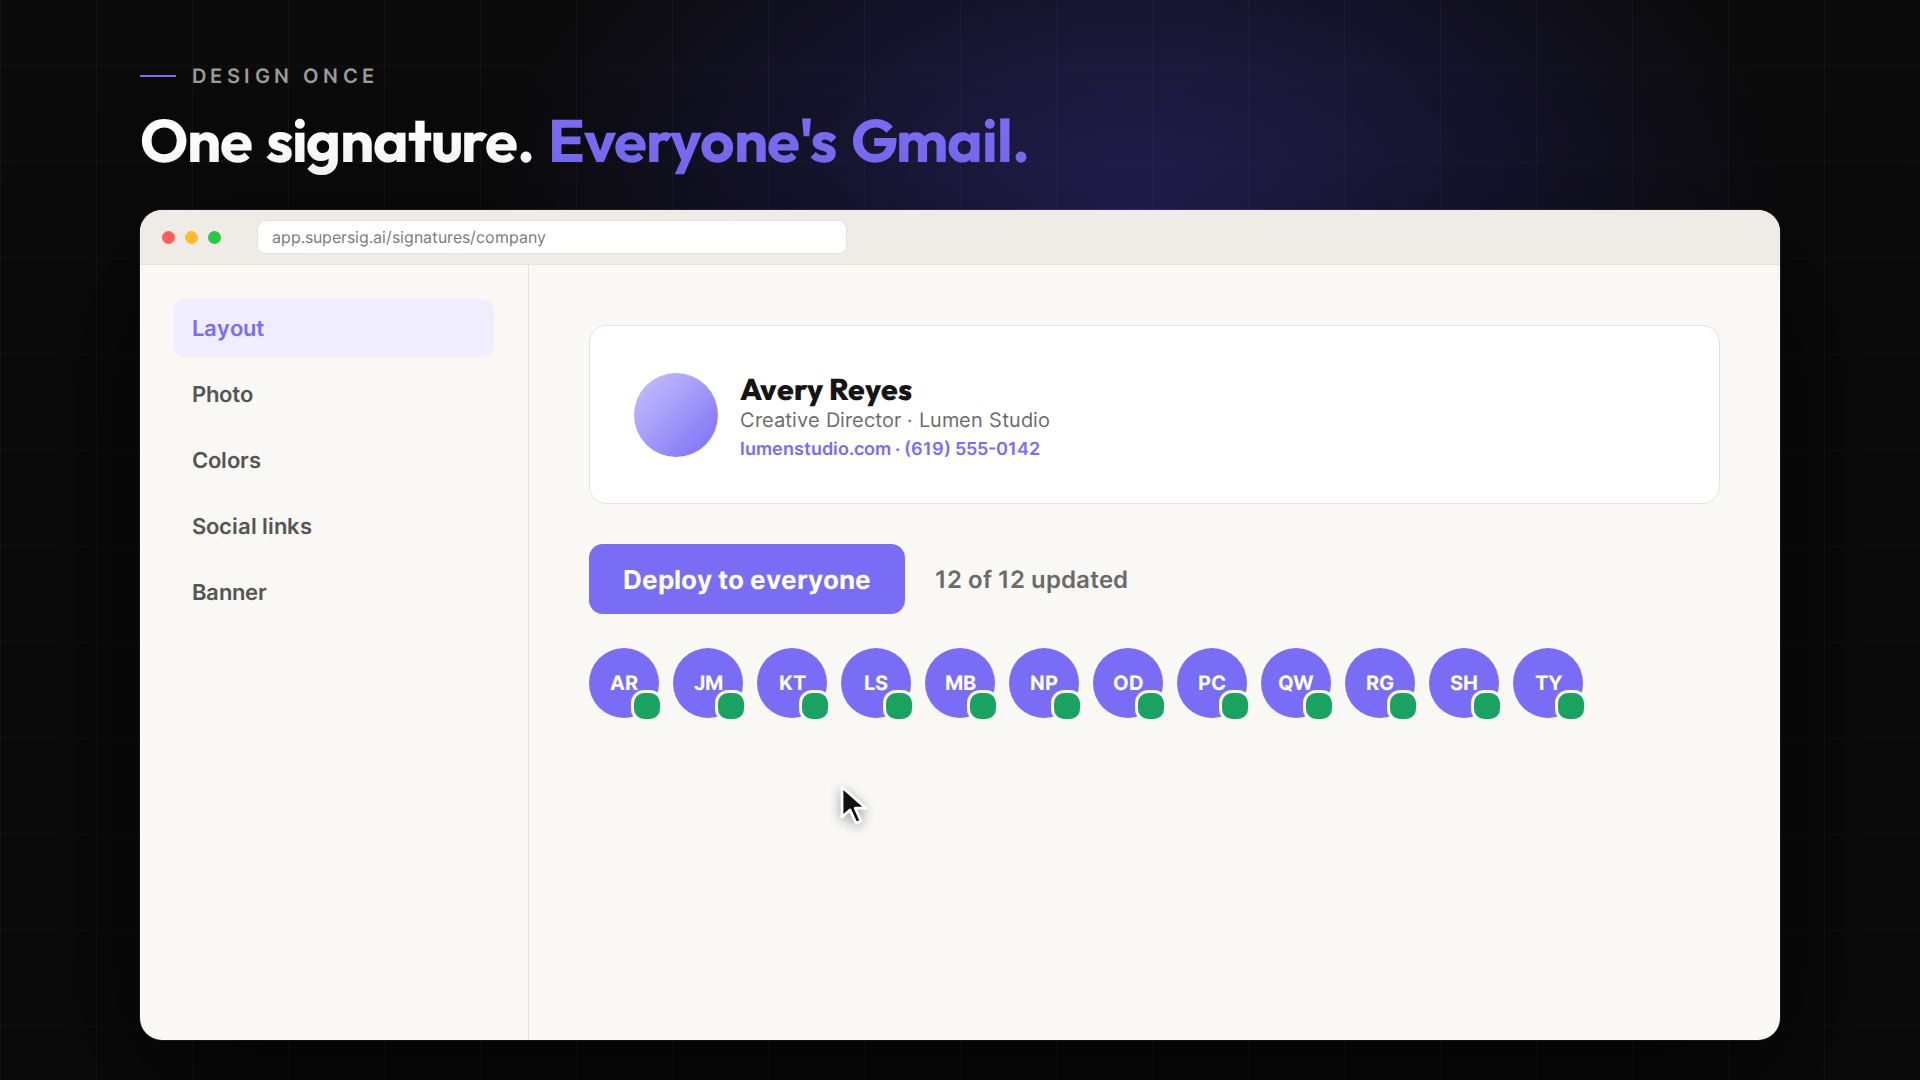The image size is (1920, 1080).
Task: Click the 'Creative Director · Lumen Studio' line
Action: coord(895,420)
